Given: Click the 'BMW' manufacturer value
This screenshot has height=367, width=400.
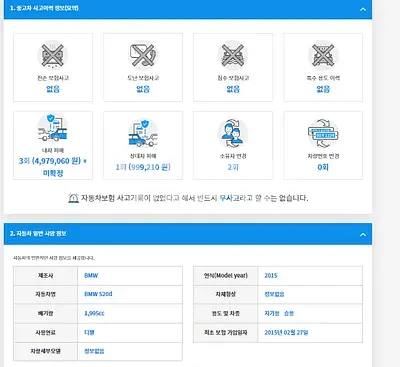Looking at the screenshot, I should point(91,276).
